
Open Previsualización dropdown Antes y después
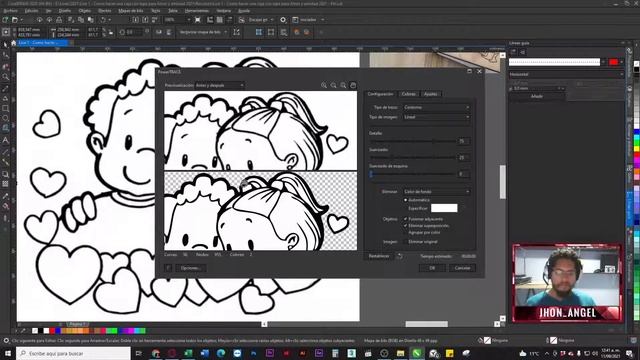(220, 85)
